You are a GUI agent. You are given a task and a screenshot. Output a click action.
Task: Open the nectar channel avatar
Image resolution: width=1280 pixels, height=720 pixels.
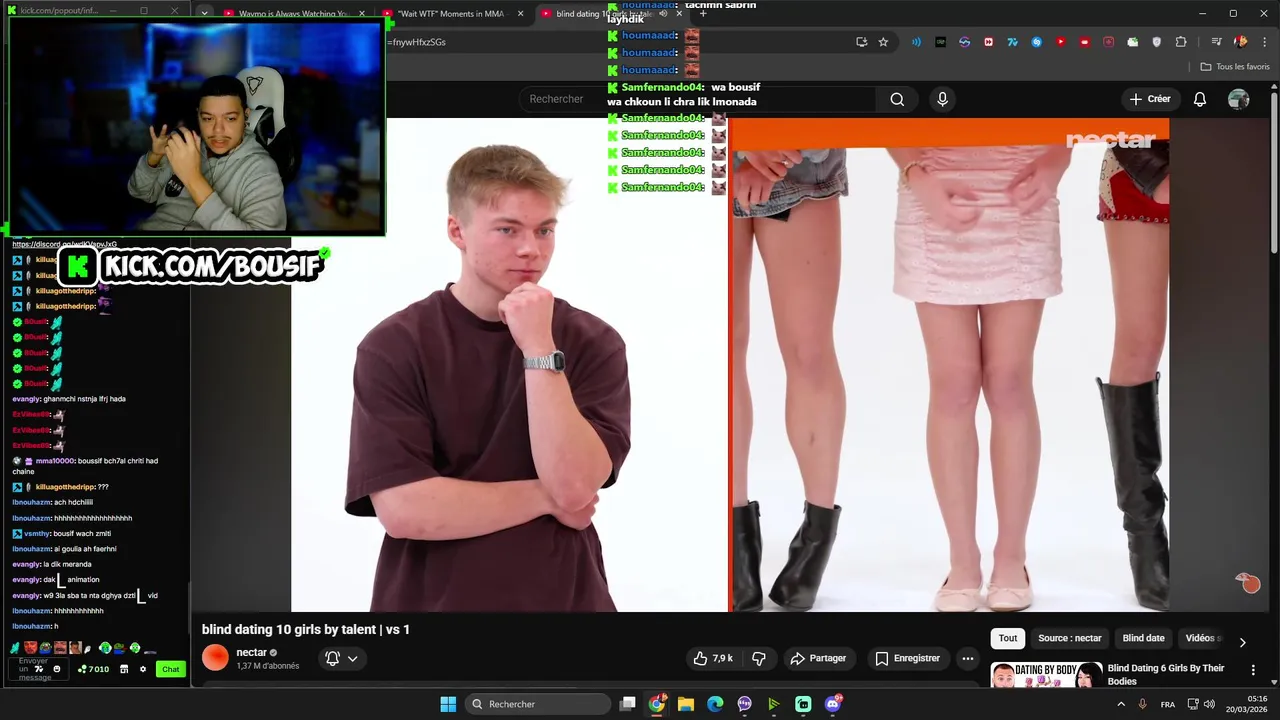pos(215,658)
